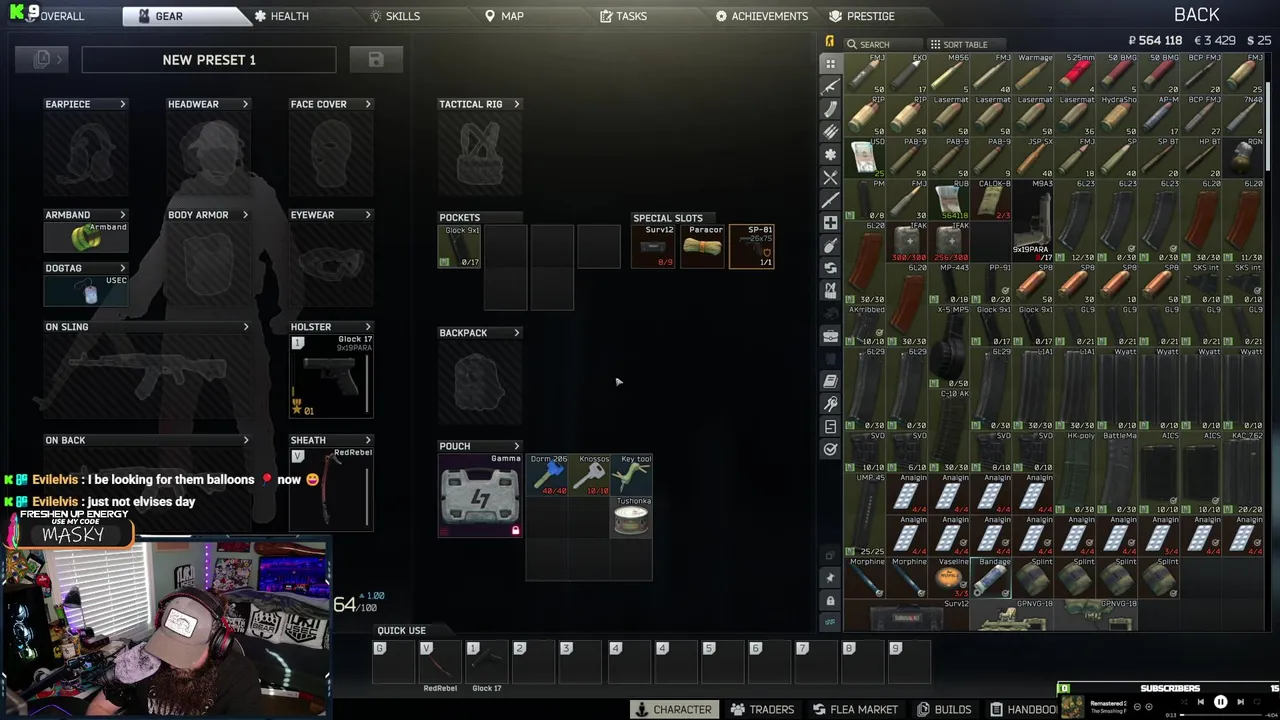The height and width of the screenshot is (720, 1280).
Task: Select the Key tool in pouch
Action: [x=631, y=475]
